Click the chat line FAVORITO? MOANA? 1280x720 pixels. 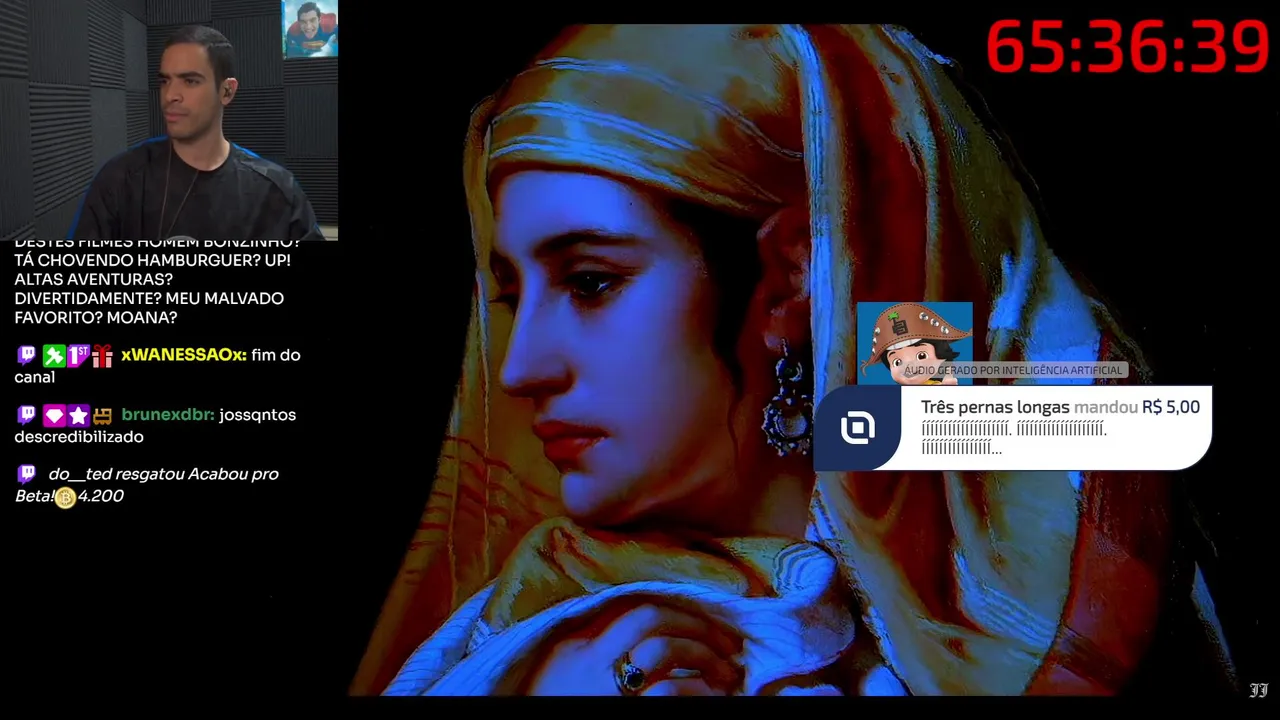pyautogui.click(x=96, y=317)
